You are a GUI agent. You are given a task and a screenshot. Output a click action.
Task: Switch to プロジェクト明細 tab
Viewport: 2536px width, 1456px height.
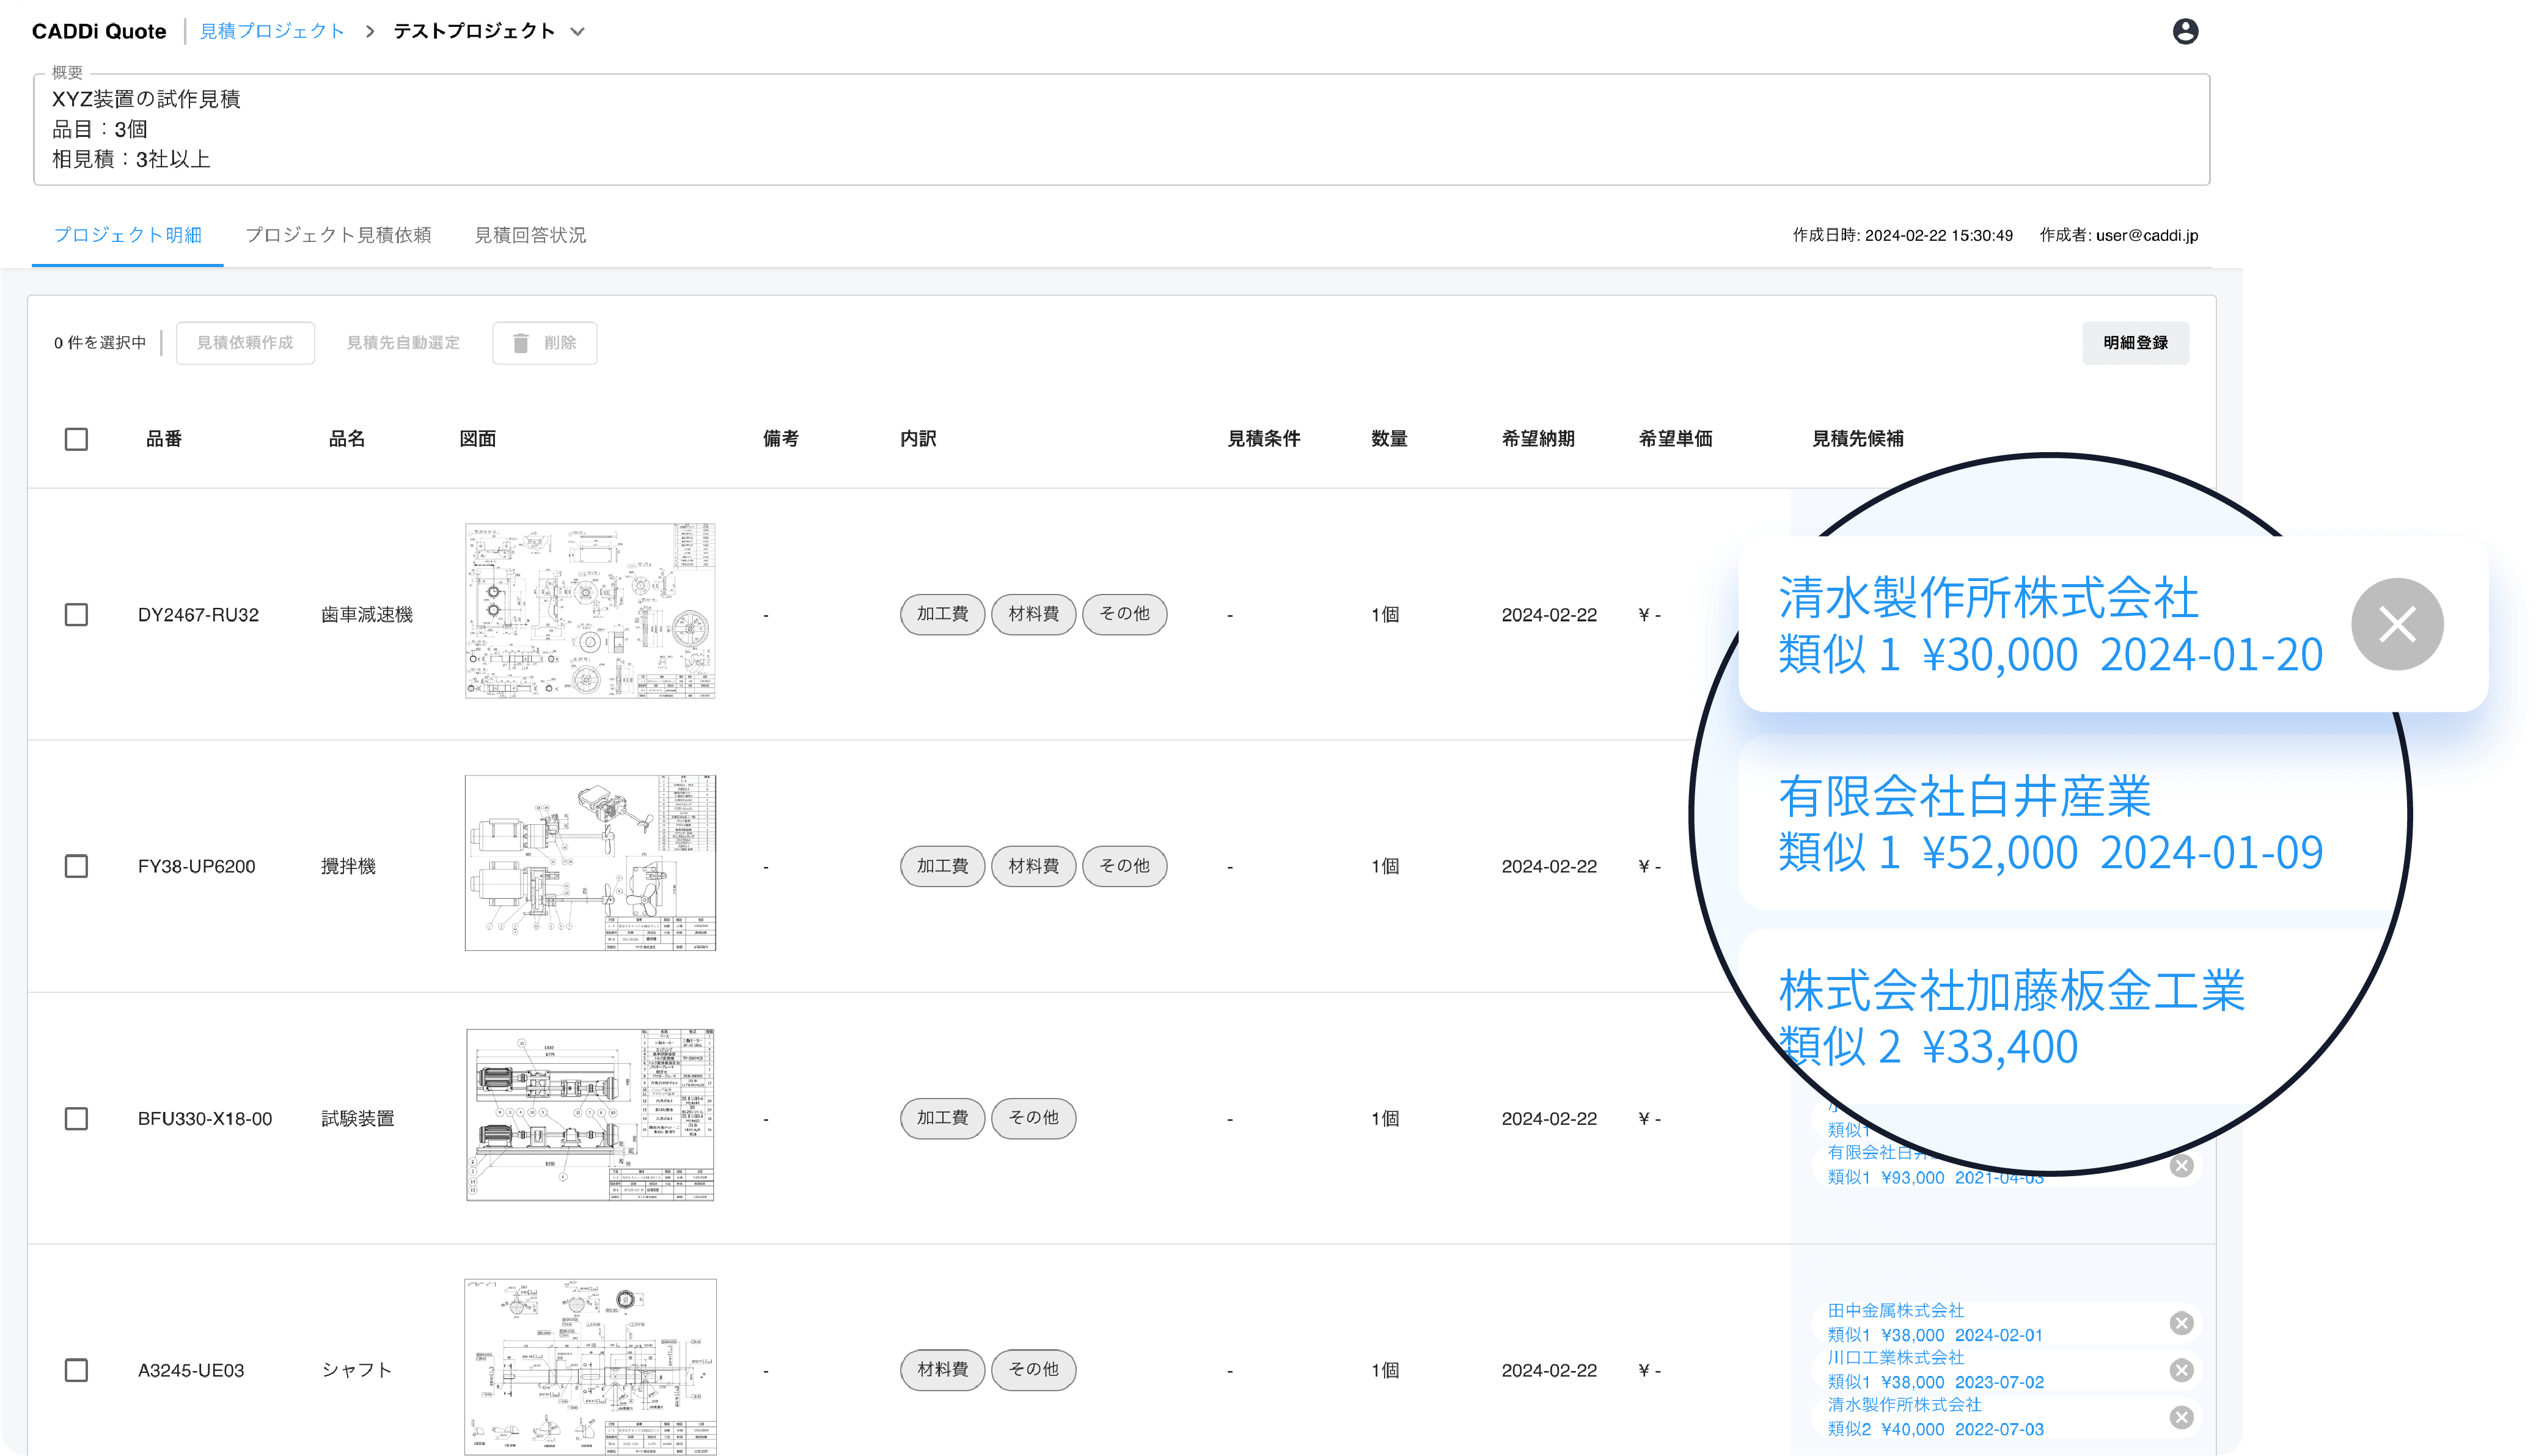click(127, 235)
